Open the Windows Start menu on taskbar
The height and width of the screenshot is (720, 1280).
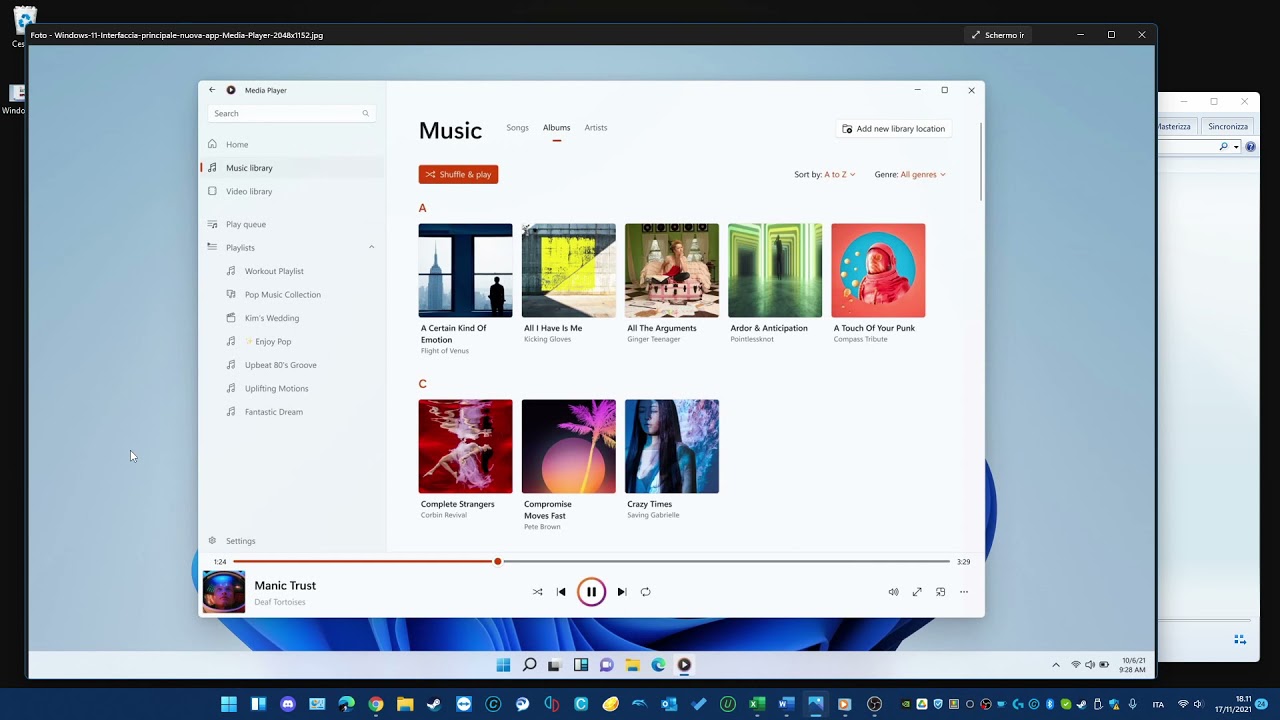click(x=229, y=704)
